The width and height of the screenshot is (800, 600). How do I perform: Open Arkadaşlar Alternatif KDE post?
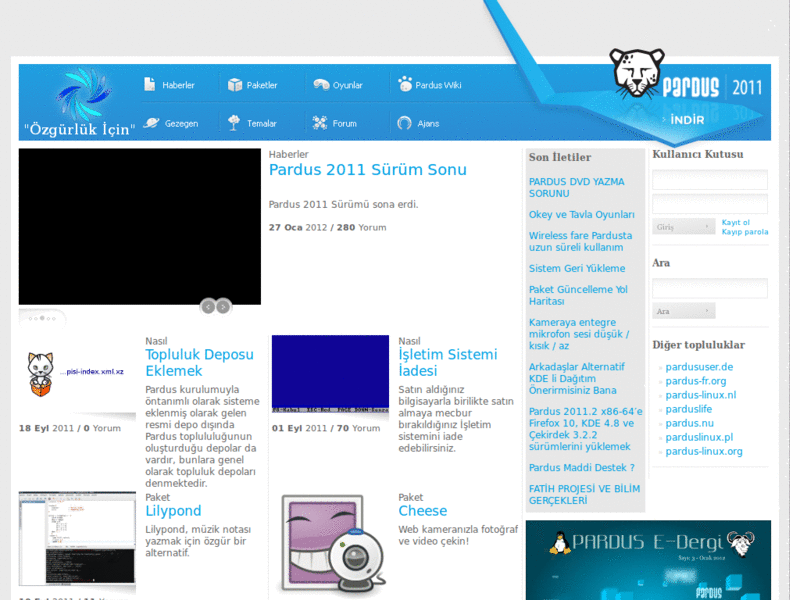click(577, 379)
